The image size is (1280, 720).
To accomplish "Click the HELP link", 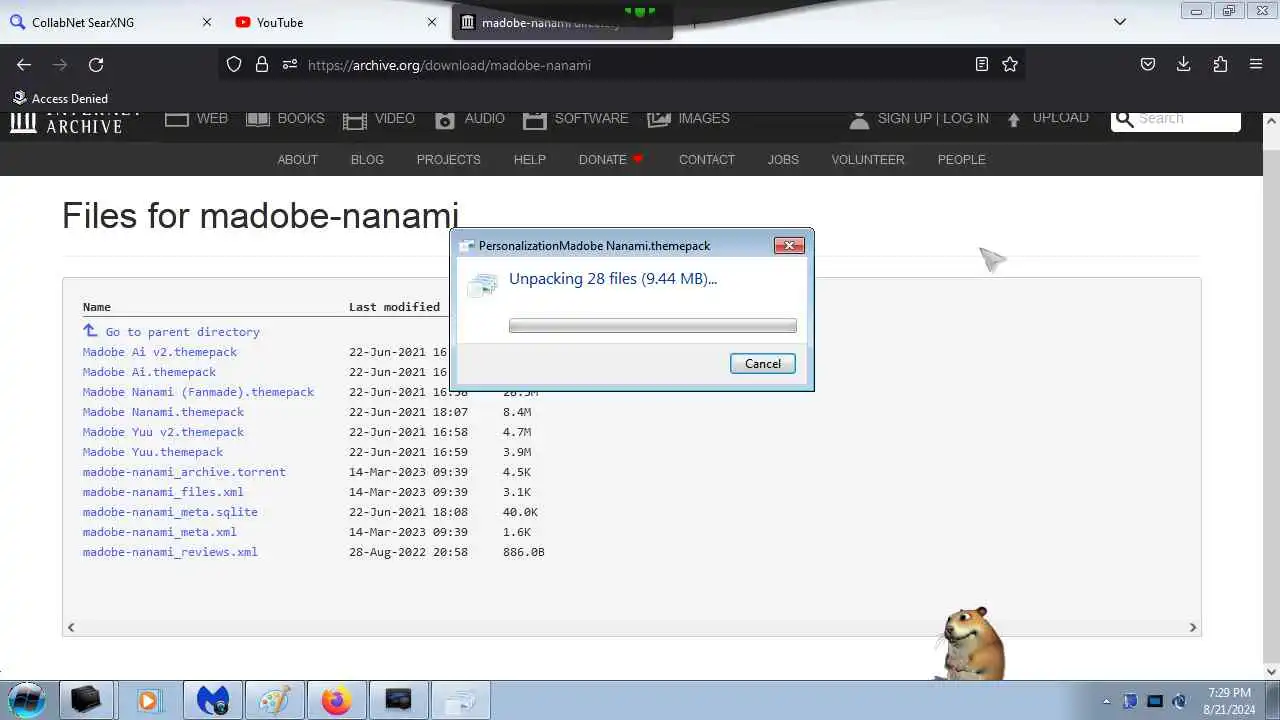I will click(529, 160).
